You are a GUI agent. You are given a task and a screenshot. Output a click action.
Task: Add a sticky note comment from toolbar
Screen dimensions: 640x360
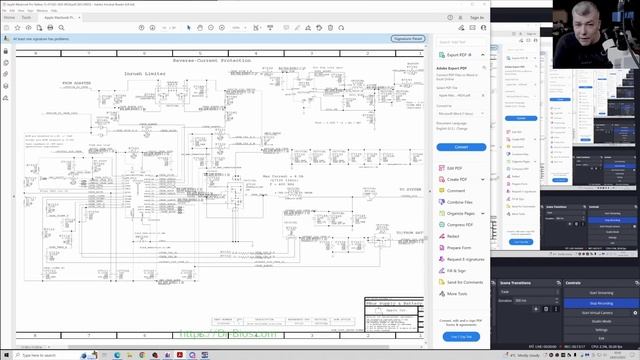tap(286, 28)
